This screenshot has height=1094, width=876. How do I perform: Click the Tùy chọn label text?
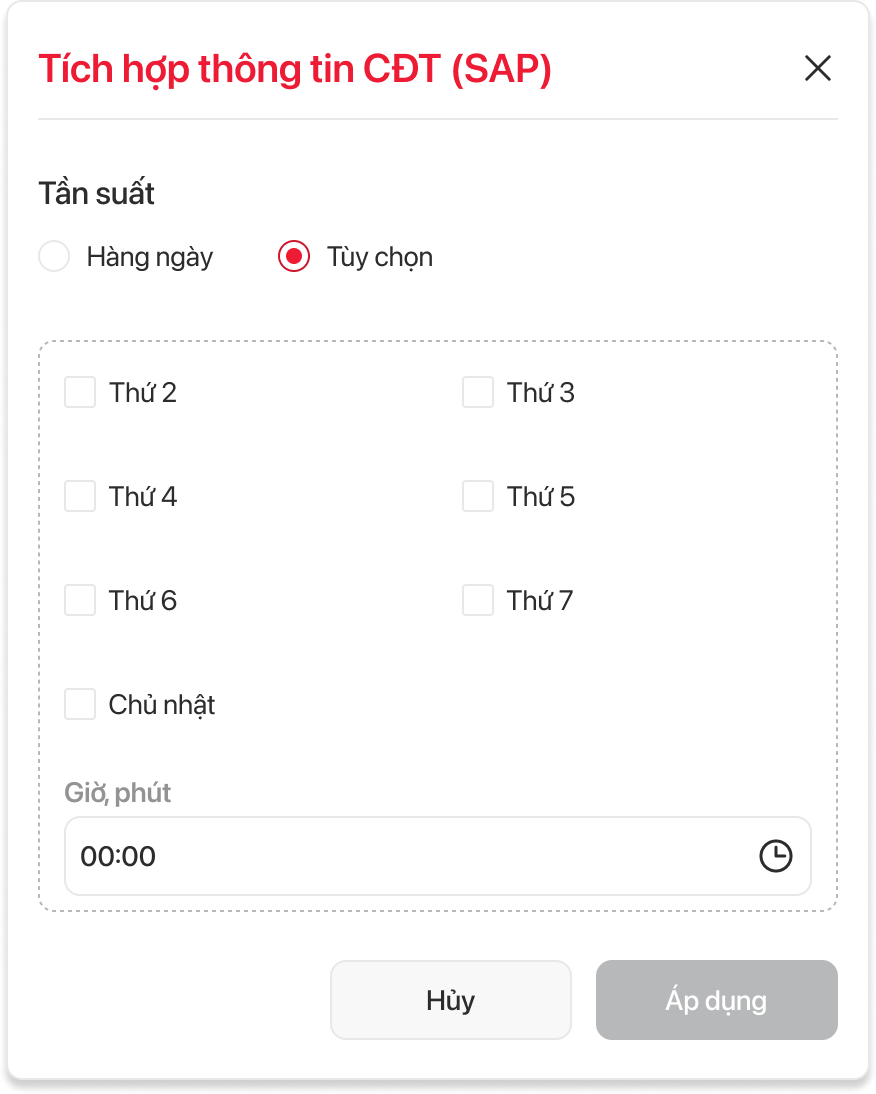380,257
